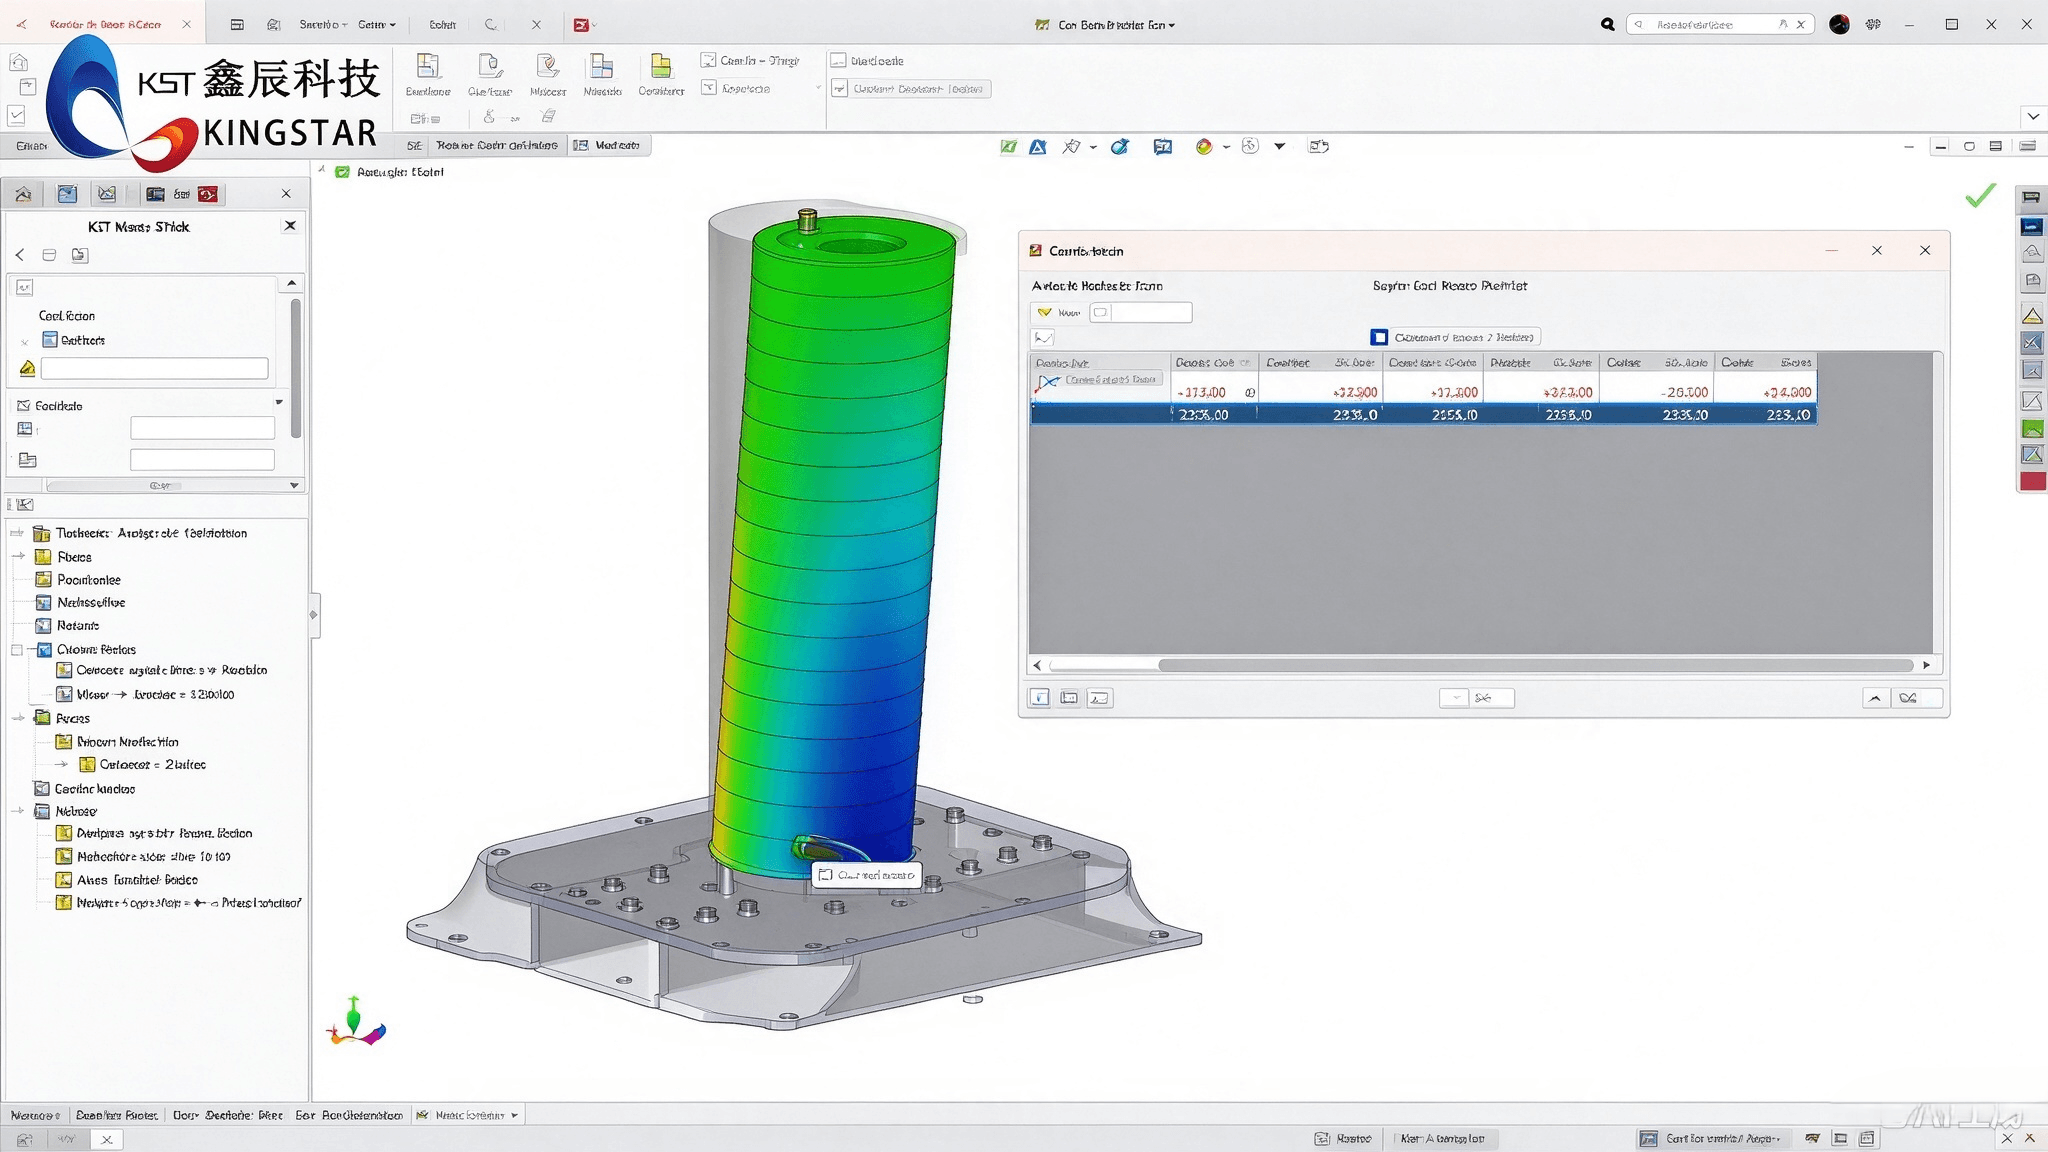The width and height of the screenshot is (2048, 1152).
Task: Click the yellow warning triangle beside the left-panel text field
Action: [27, 369]
